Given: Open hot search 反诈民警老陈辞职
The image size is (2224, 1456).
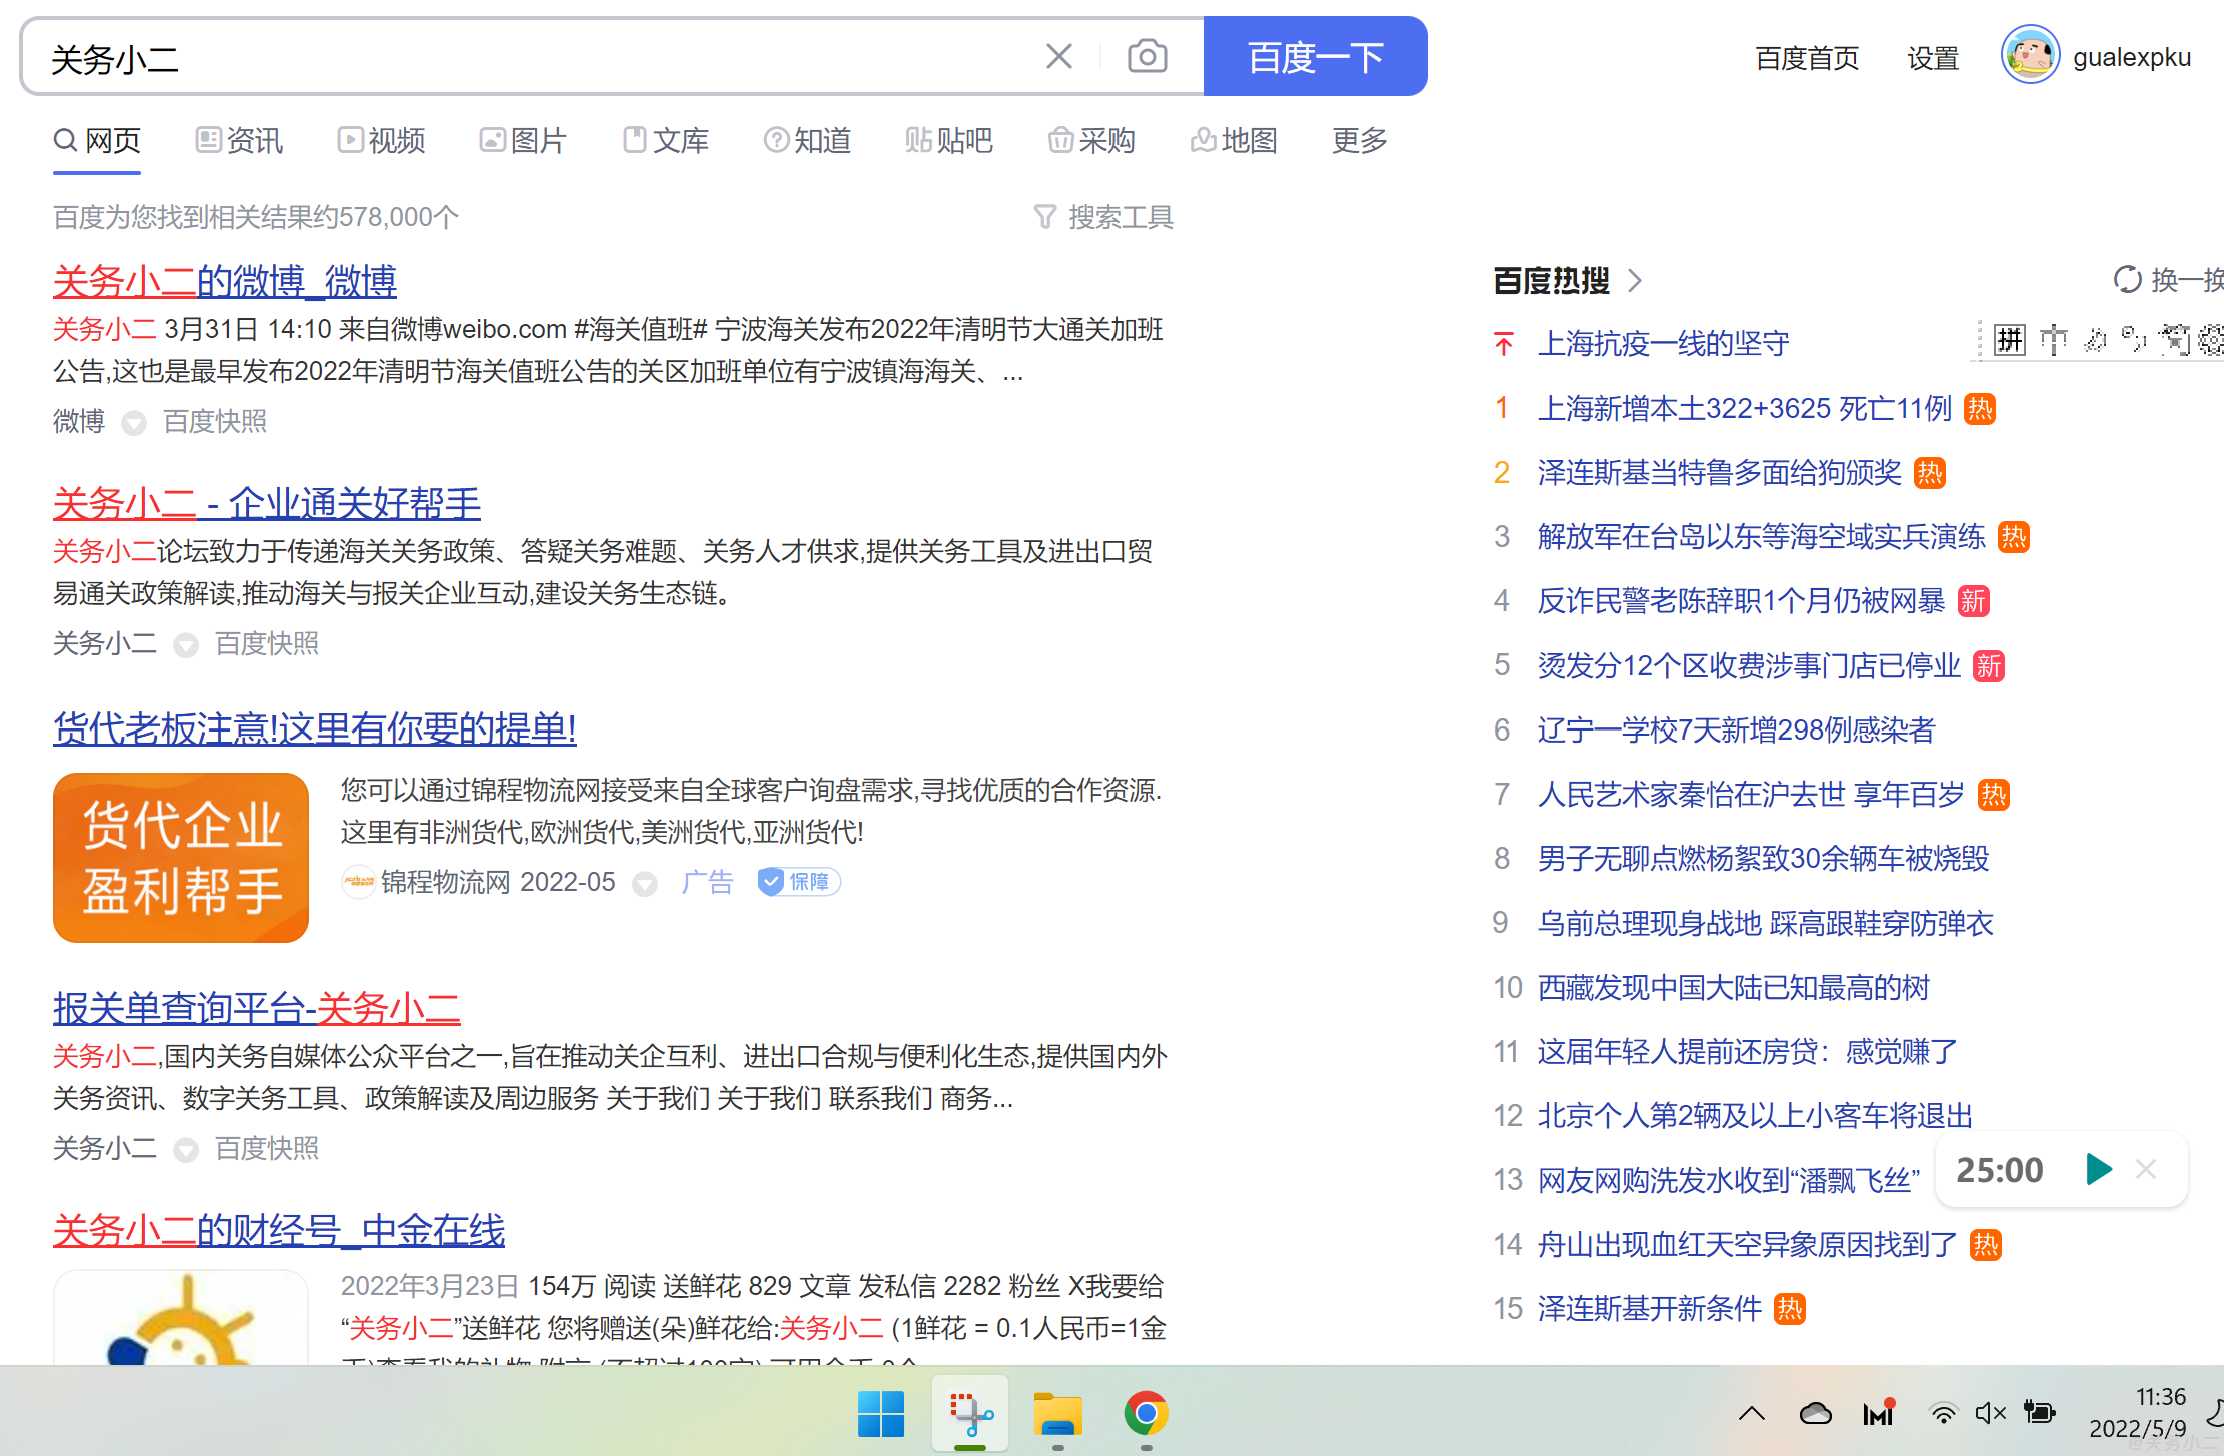Looking at the screenshot, I should 1741,601.
